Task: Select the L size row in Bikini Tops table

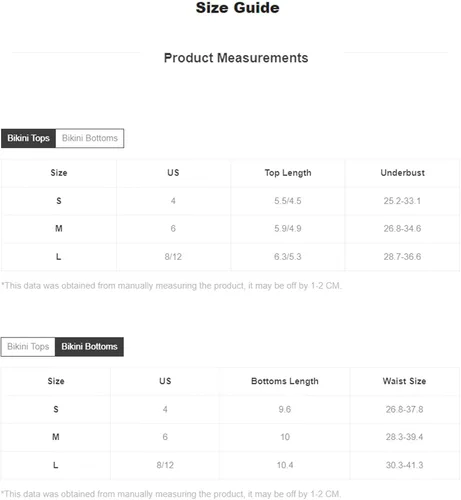Action: point(230,257)
